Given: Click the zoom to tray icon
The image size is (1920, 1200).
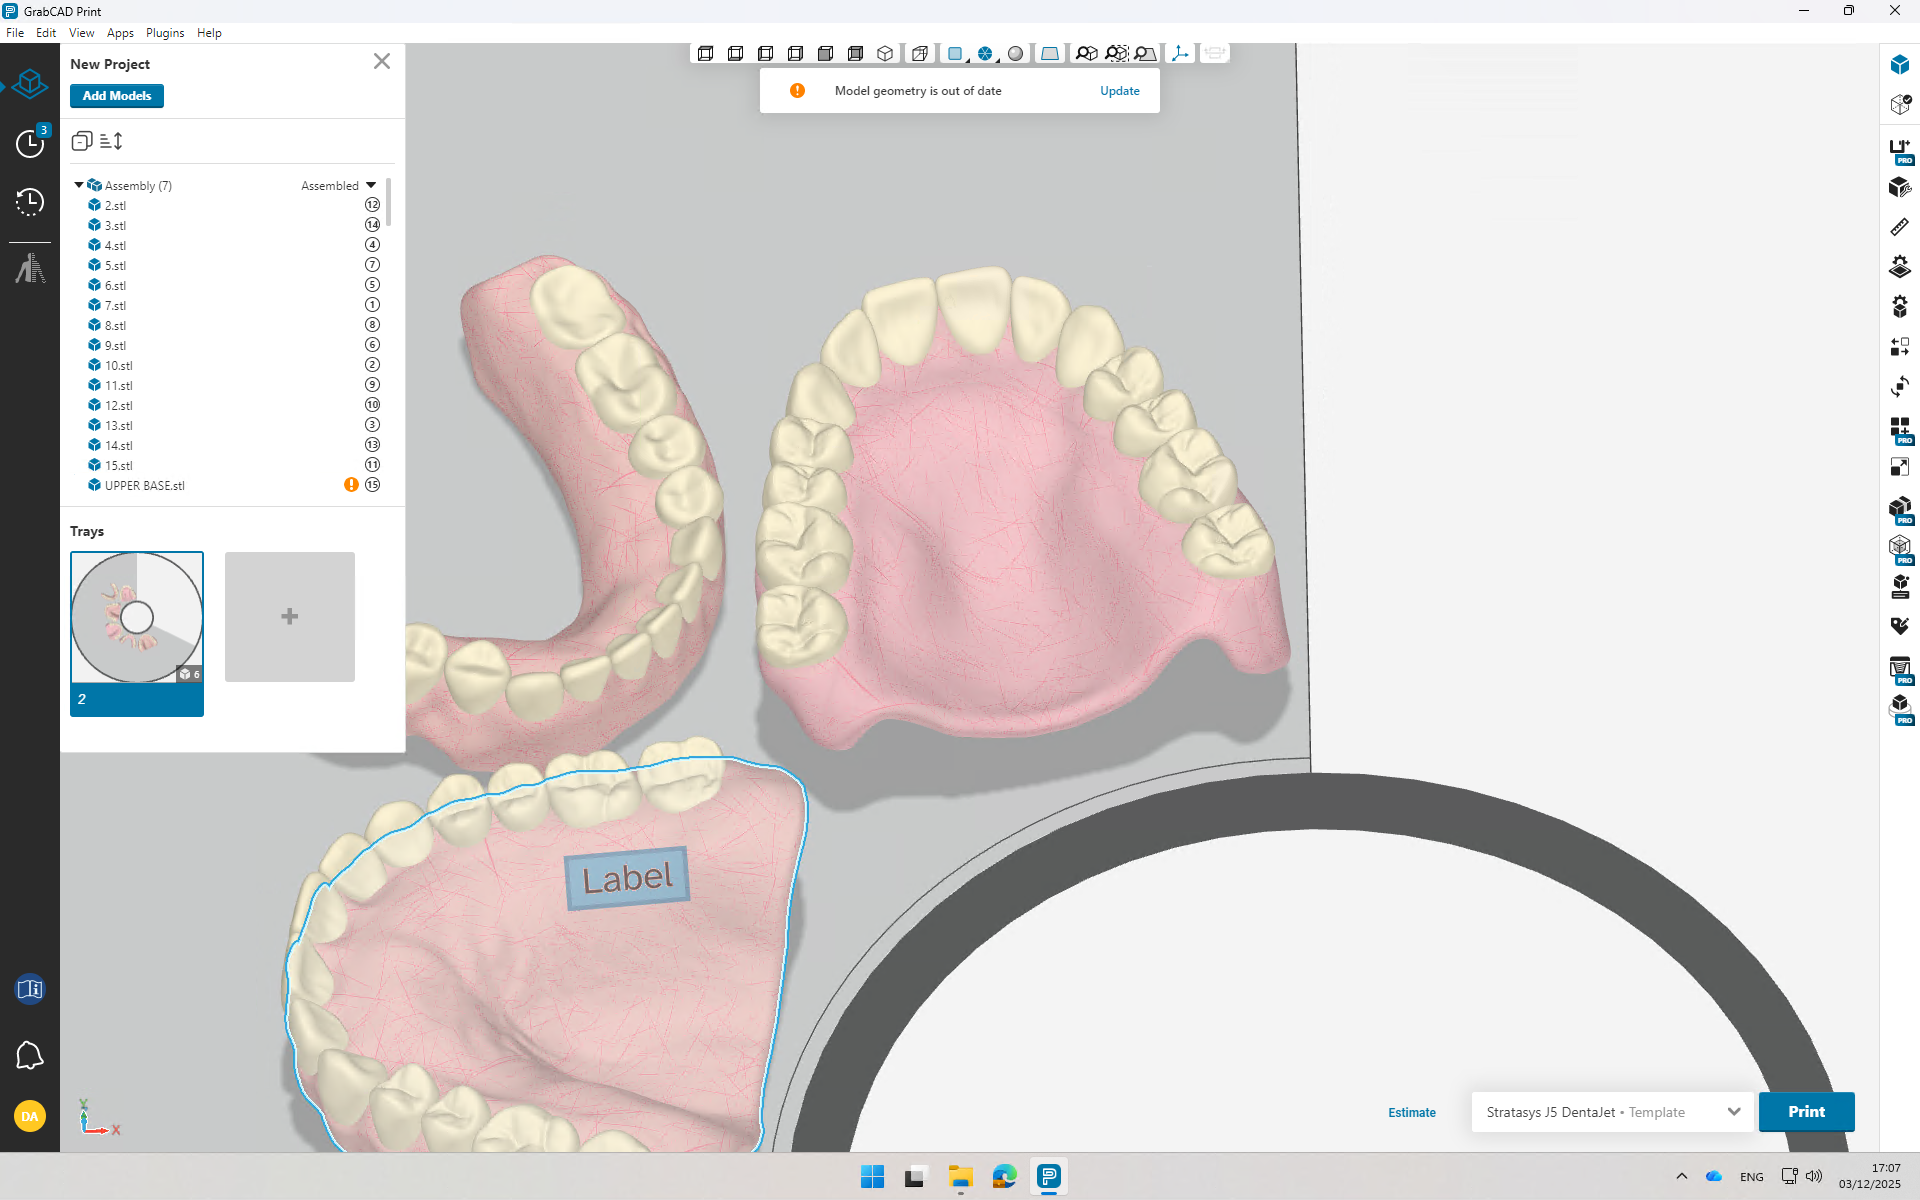Looking at the screenshot, I should point(1146,54).
